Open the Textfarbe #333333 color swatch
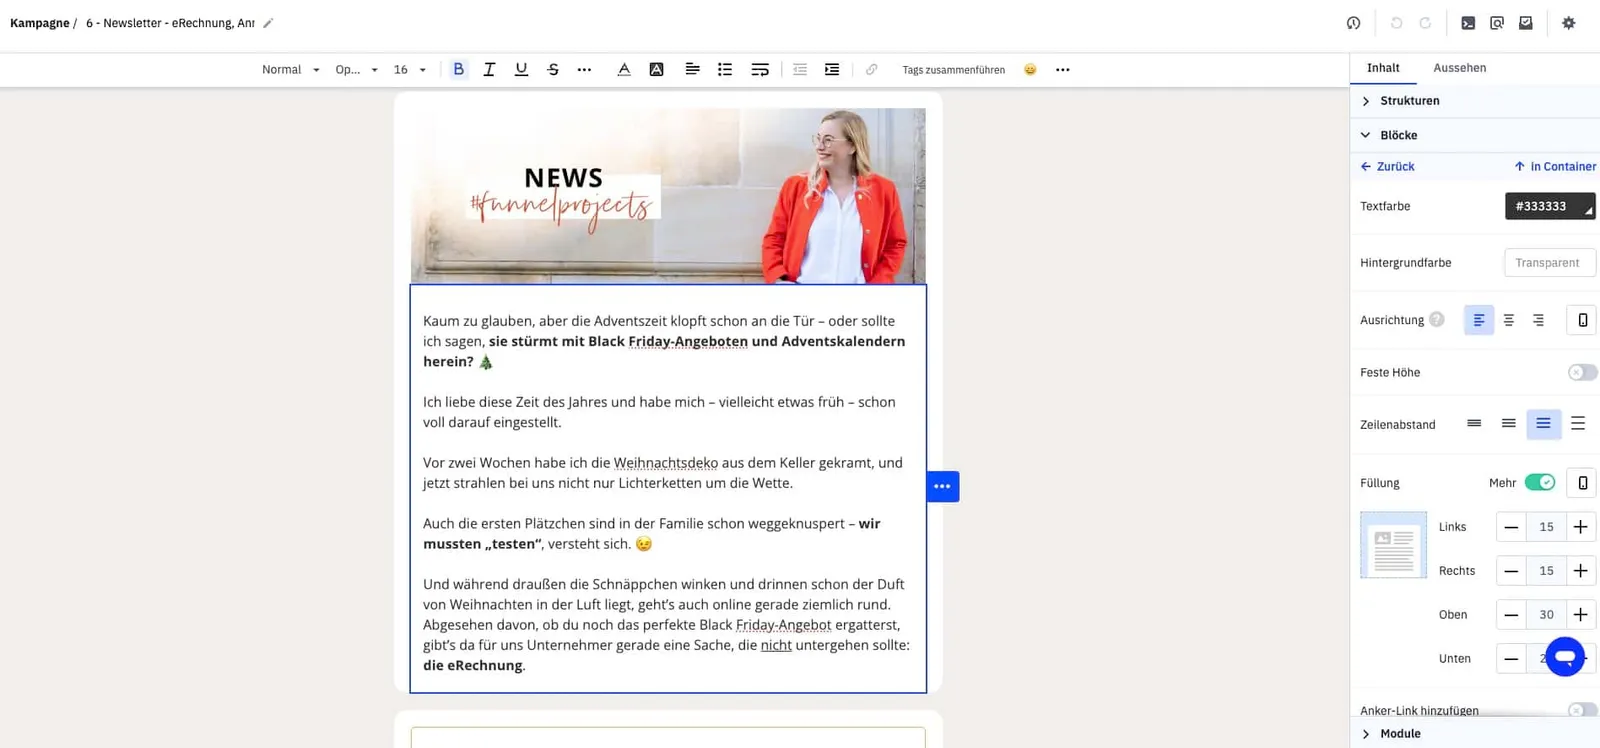Image resolution: width=1600 pixels, height=748 pixels. 1550,206
